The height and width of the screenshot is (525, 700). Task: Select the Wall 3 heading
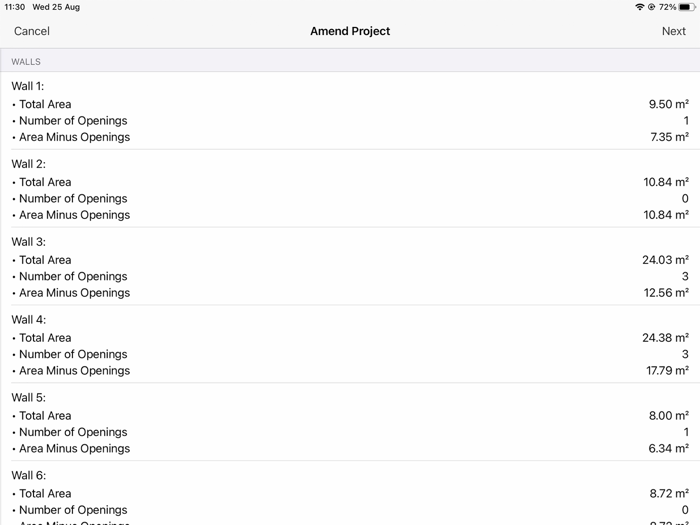click(29, 242)
